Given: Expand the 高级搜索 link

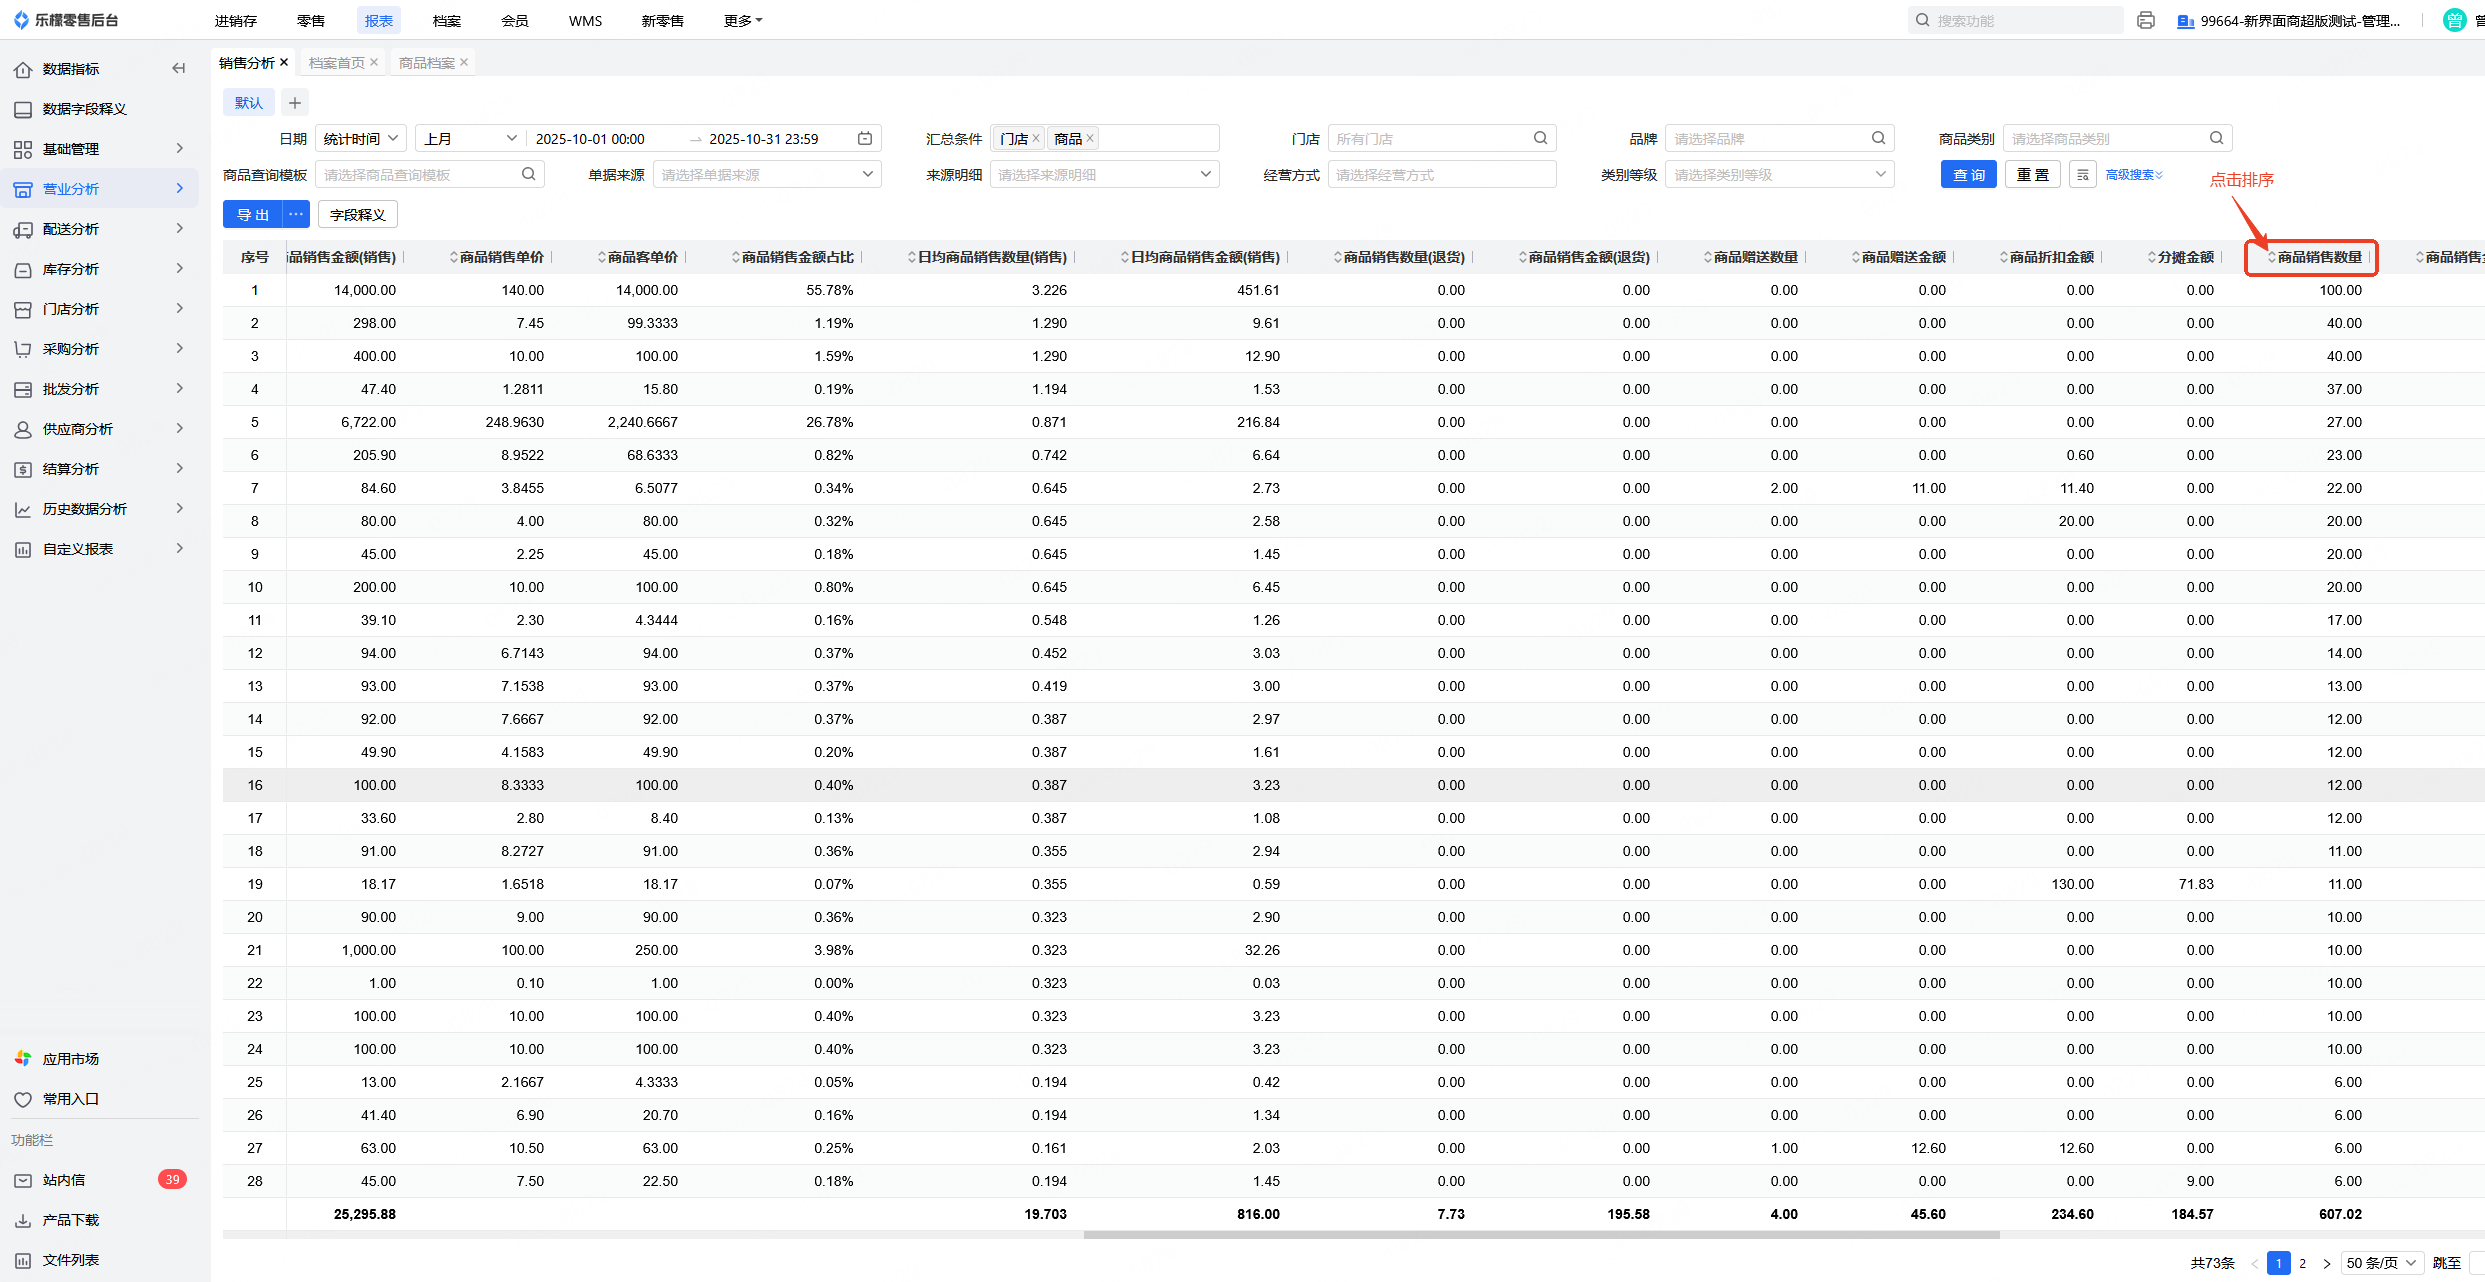Looking at the screenshot, I should (2133, 175).
